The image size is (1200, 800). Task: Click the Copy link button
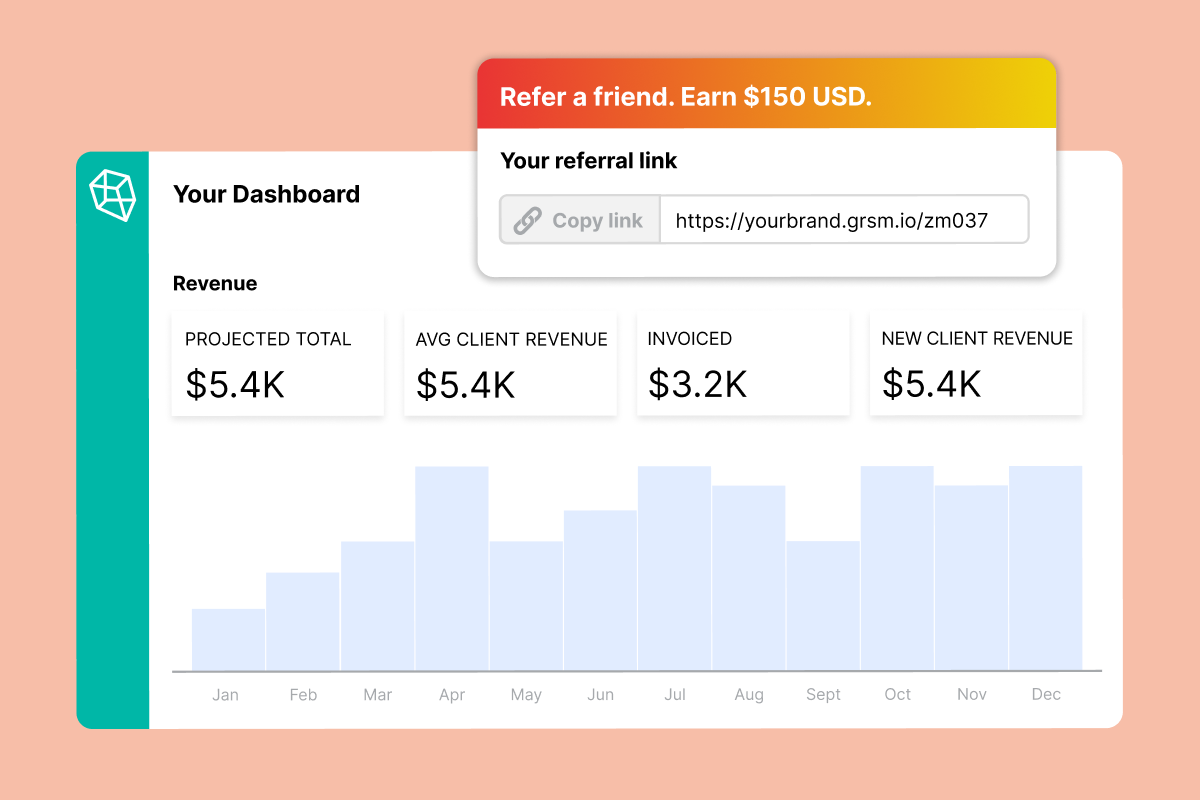pyautogui.click(x=578, y=219)
